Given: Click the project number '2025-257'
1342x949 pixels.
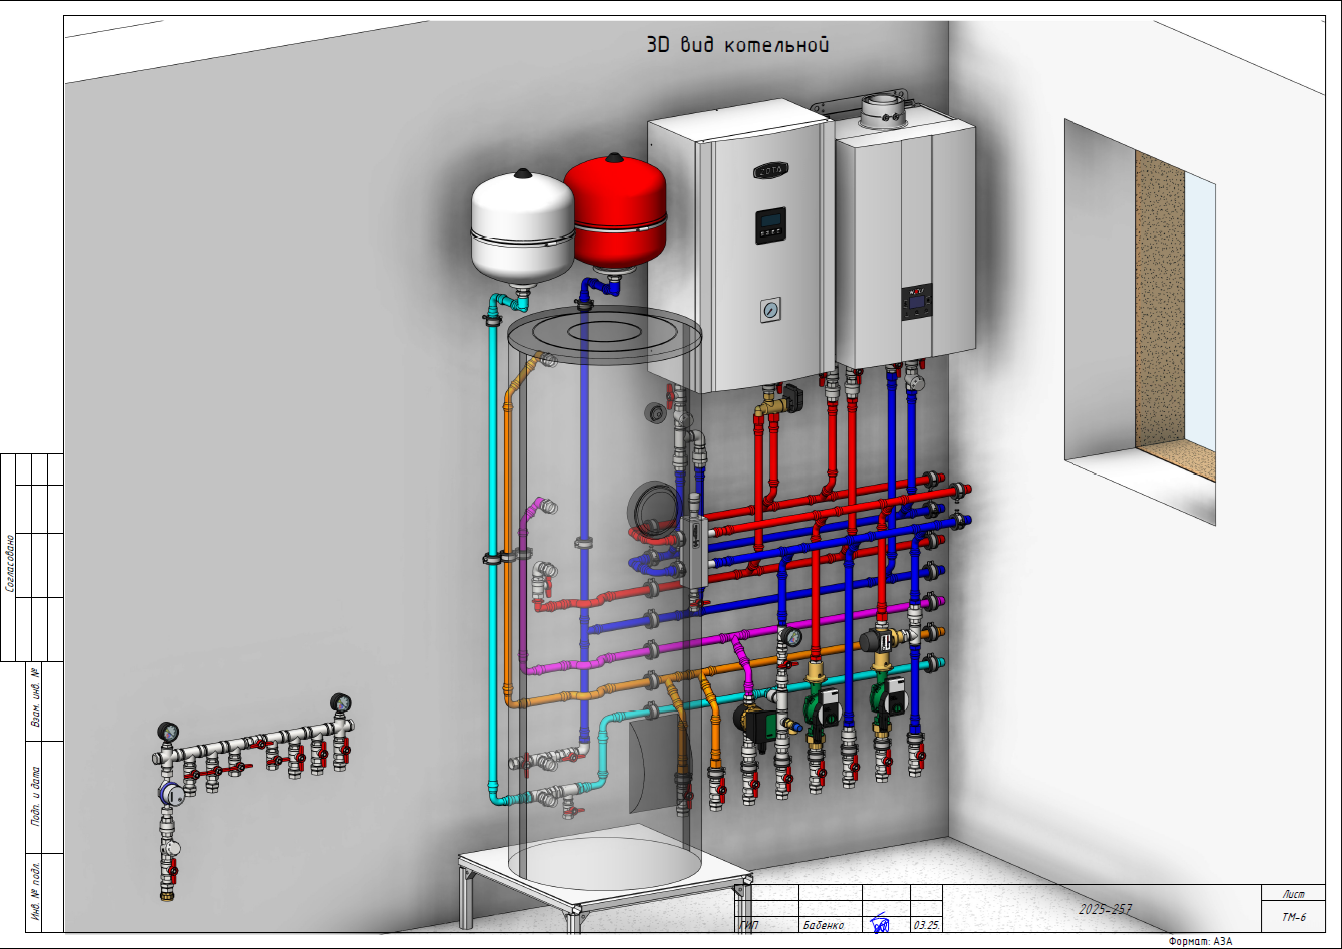Looking at the screenshot, I should click(x=1105, y=909).
